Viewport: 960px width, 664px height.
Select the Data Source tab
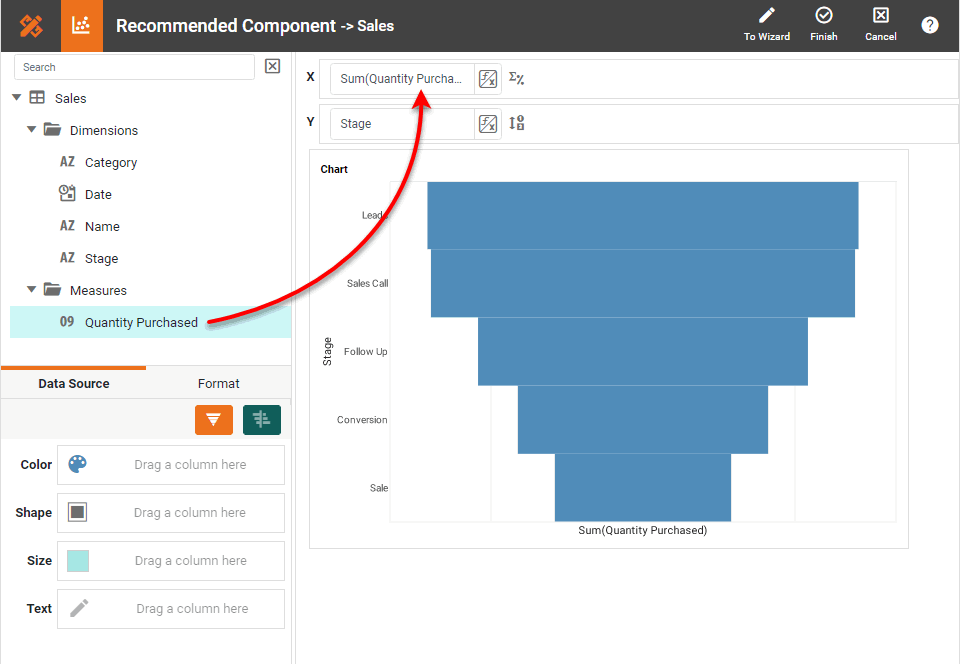click(x=74, y=383)
